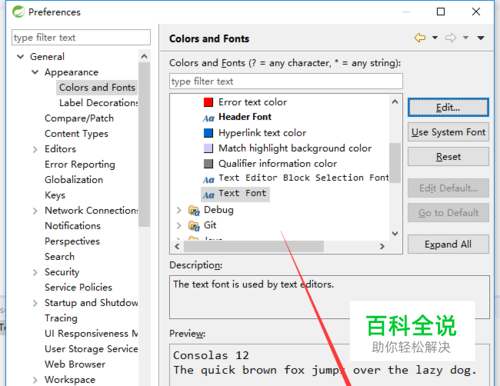Image resolution: width=500 pixels, height=386 pixels.
Task: Select Label Decorations preference page
Action: tap(98, 103)
